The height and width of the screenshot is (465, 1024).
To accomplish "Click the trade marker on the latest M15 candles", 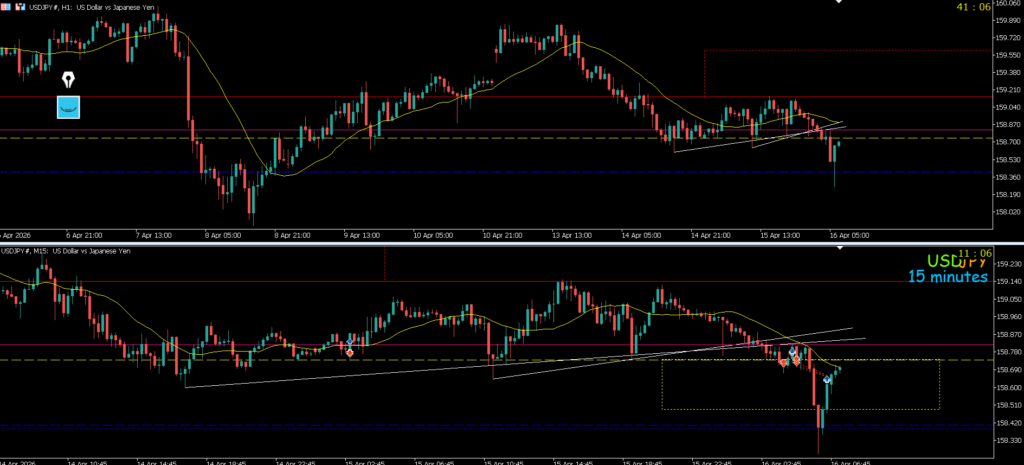I will tap(828, 379).
